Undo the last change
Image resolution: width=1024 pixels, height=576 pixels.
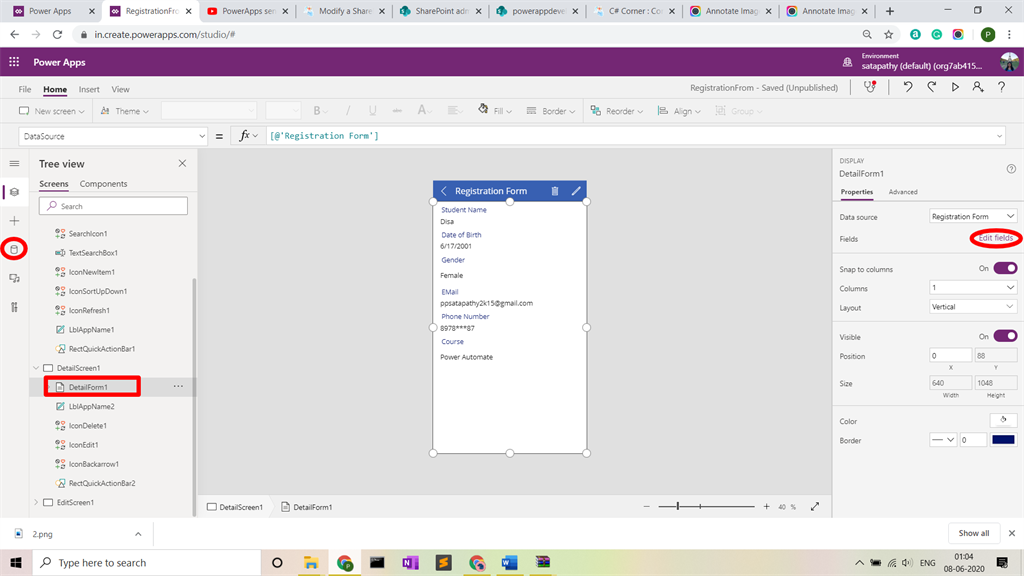tap(908, 89)
